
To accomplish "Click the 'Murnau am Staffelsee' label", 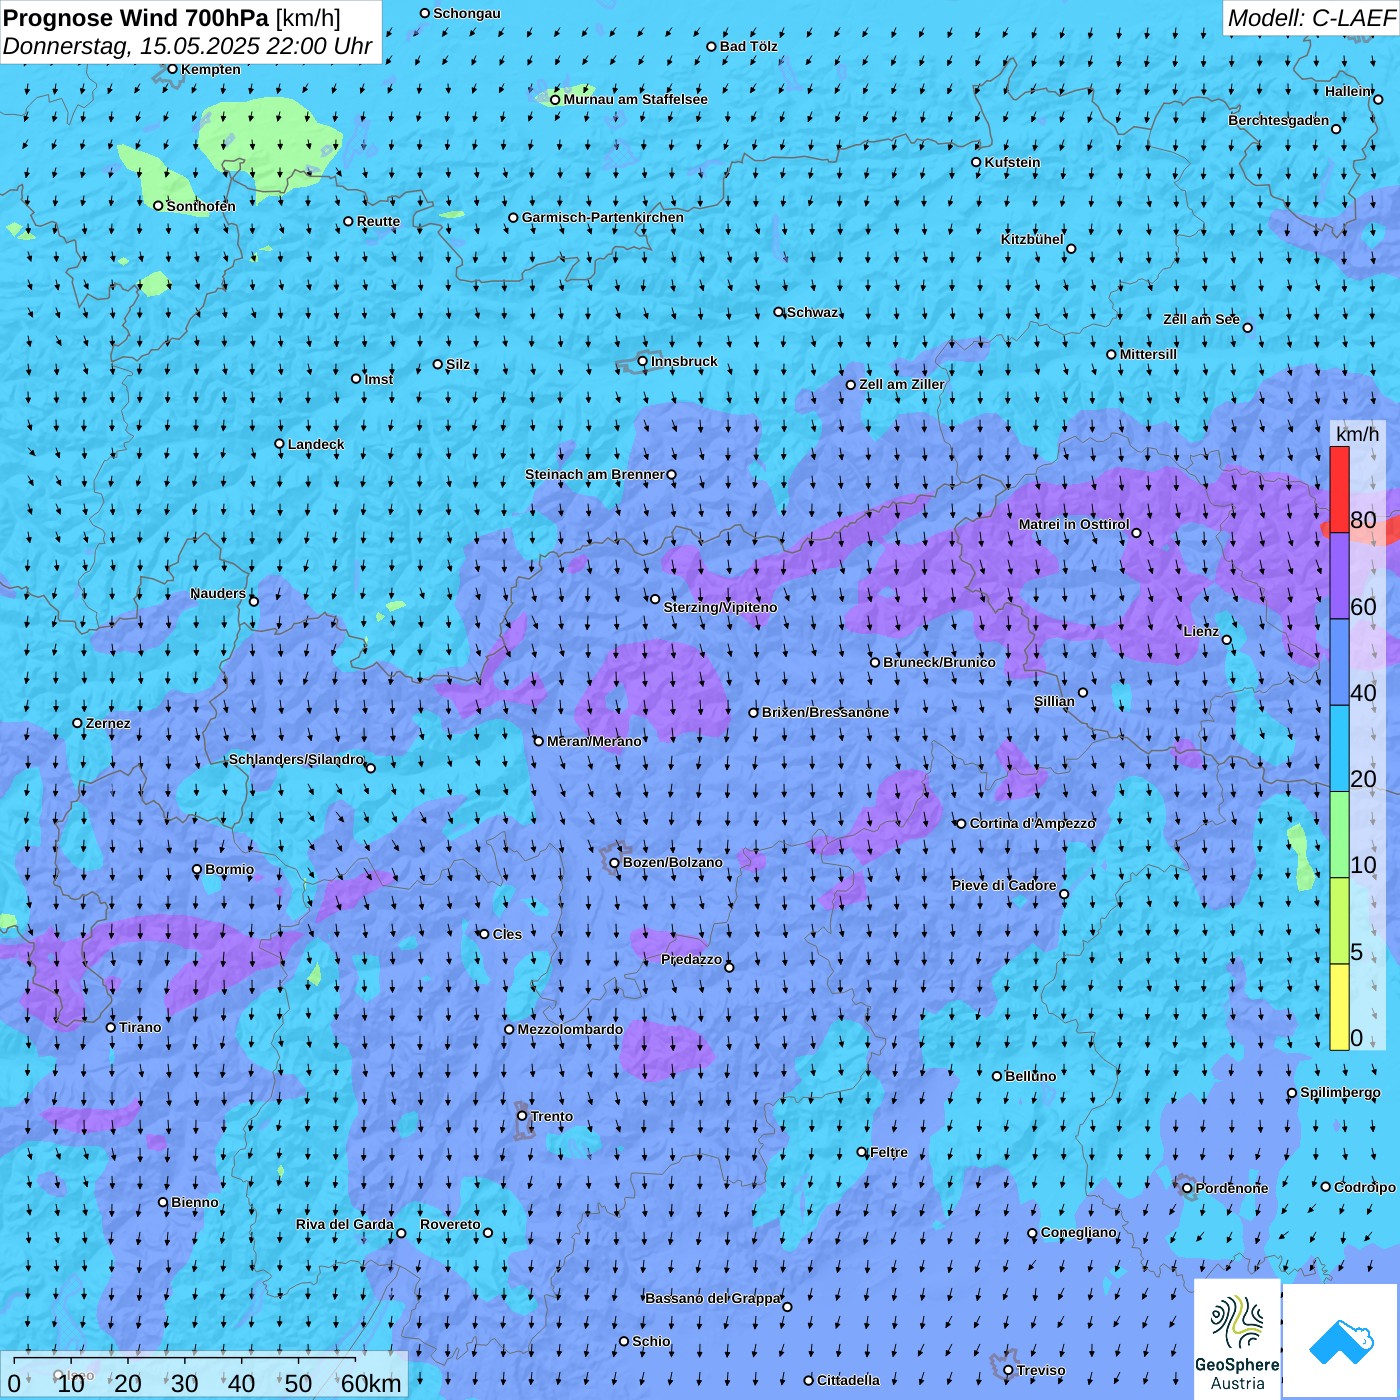I will [x=635, y=99].
